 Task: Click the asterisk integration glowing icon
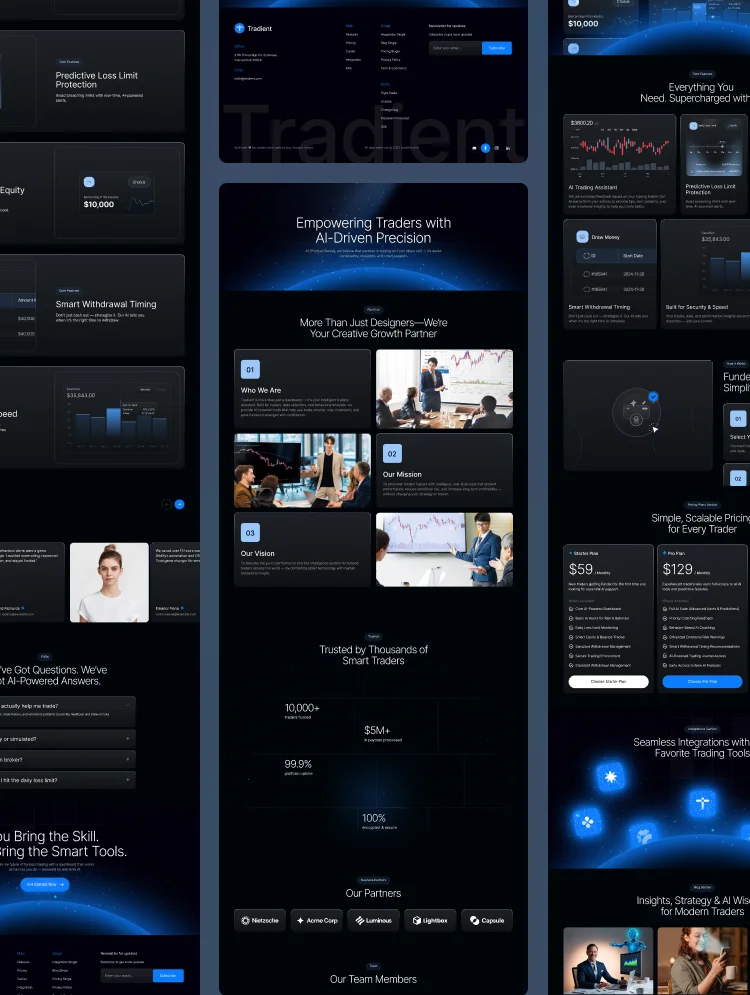tap(610, 777)
